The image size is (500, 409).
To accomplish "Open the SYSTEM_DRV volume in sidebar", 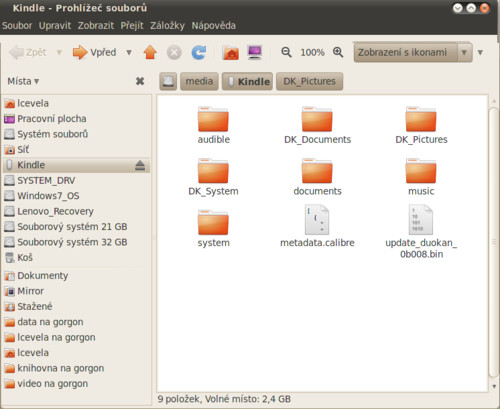I will pos(77,180).
